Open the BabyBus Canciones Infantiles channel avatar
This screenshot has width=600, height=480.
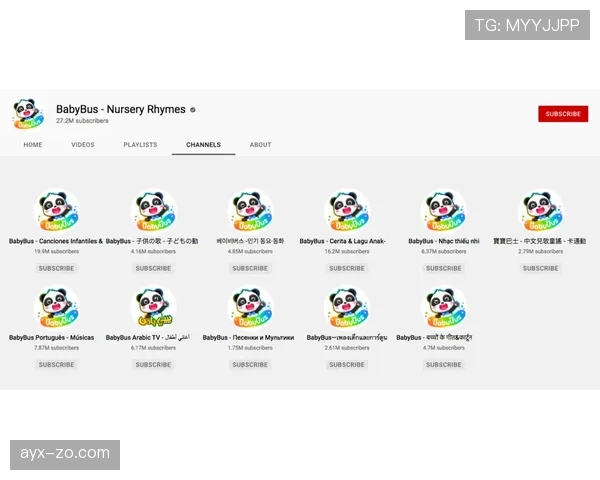(56, 211)
